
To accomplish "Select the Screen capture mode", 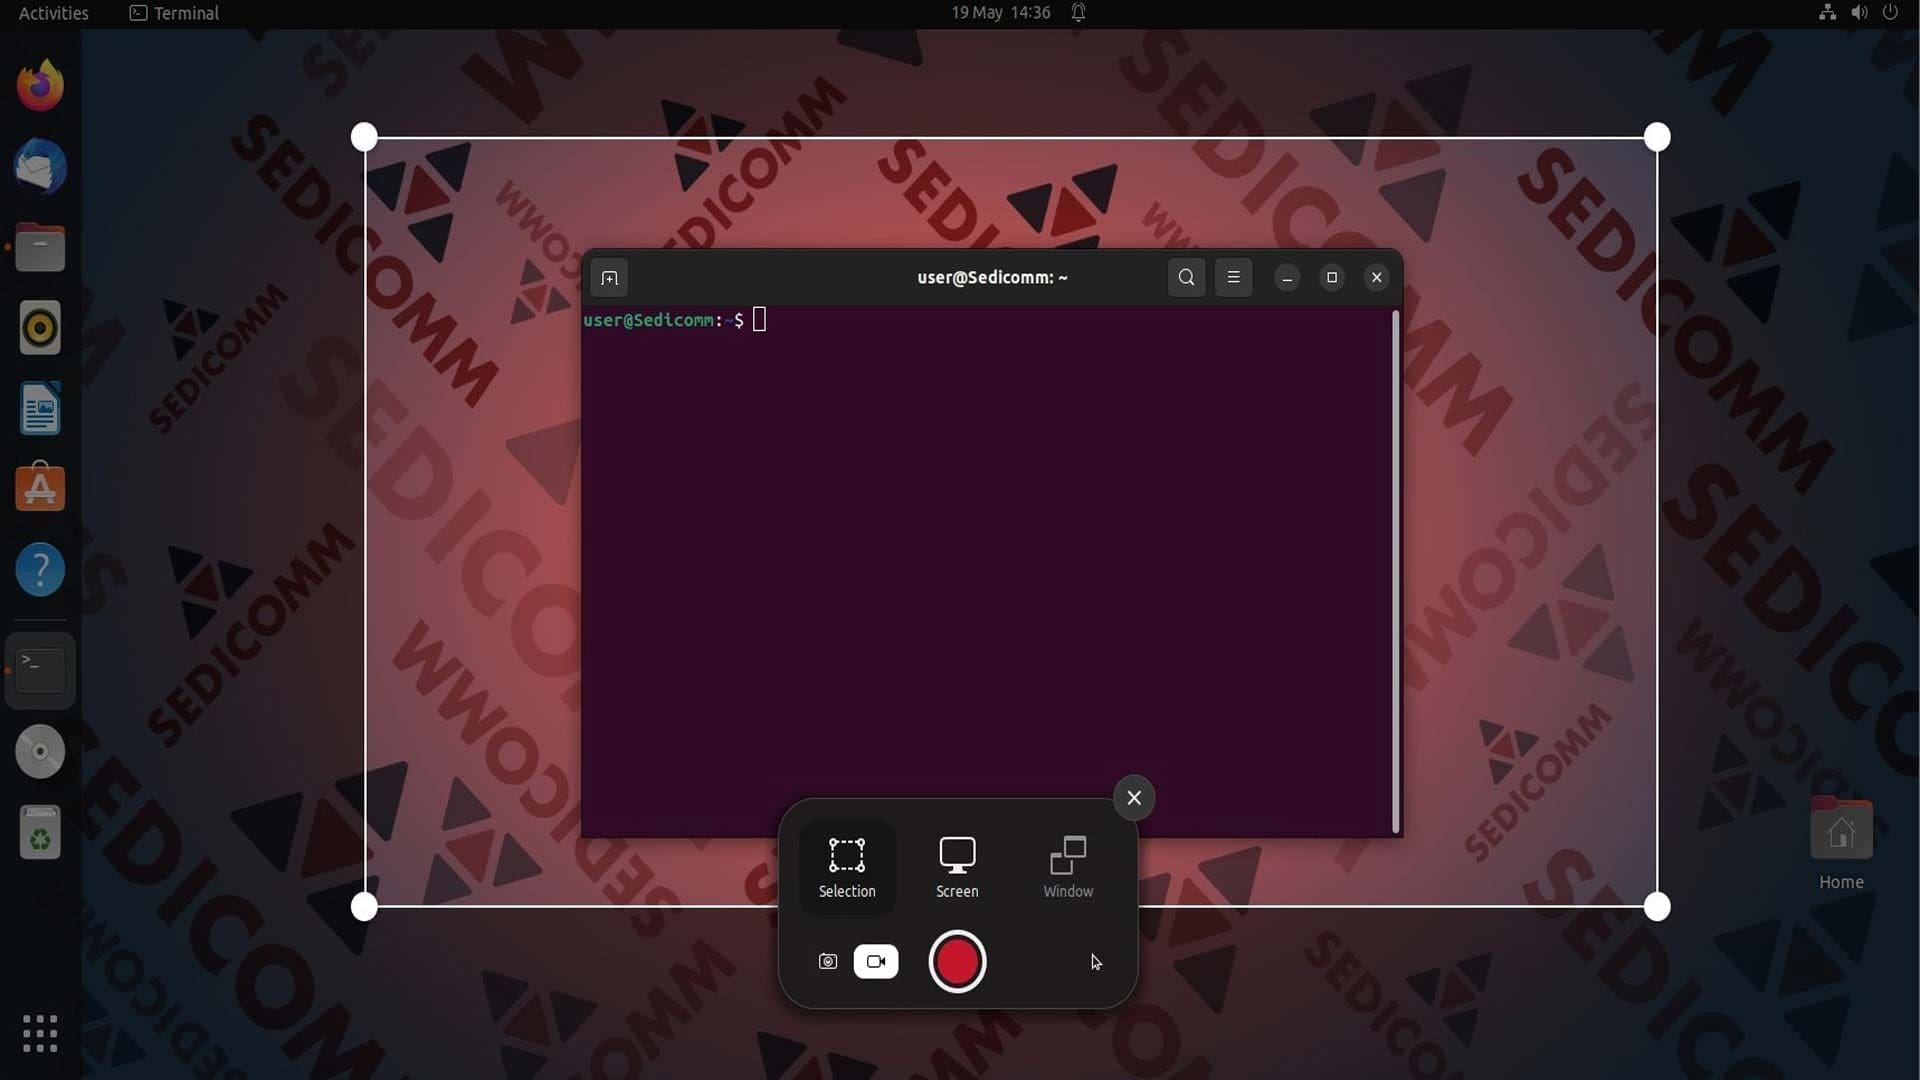I will 957,867.
